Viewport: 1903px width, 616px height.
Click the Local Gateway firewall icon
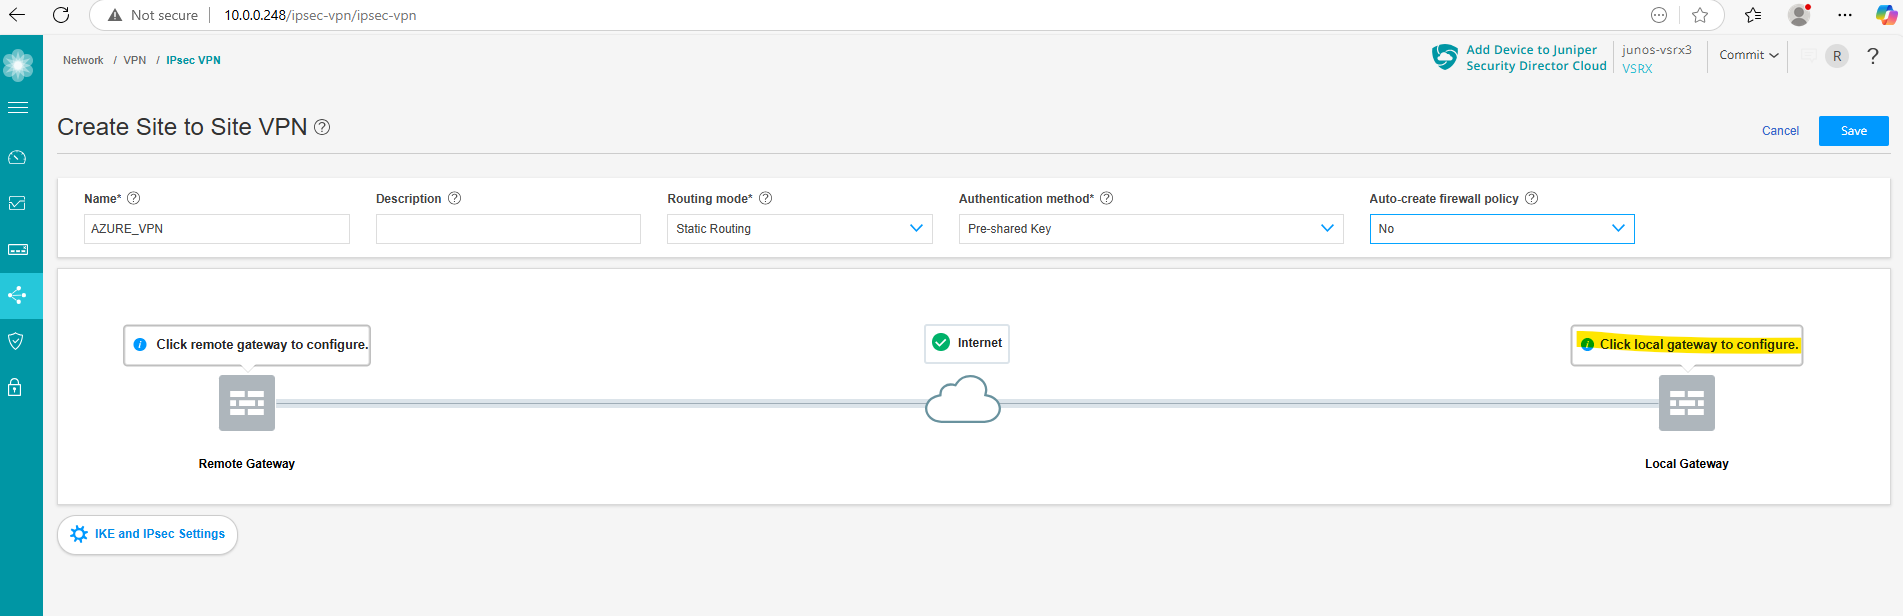tap(1687, 403)
